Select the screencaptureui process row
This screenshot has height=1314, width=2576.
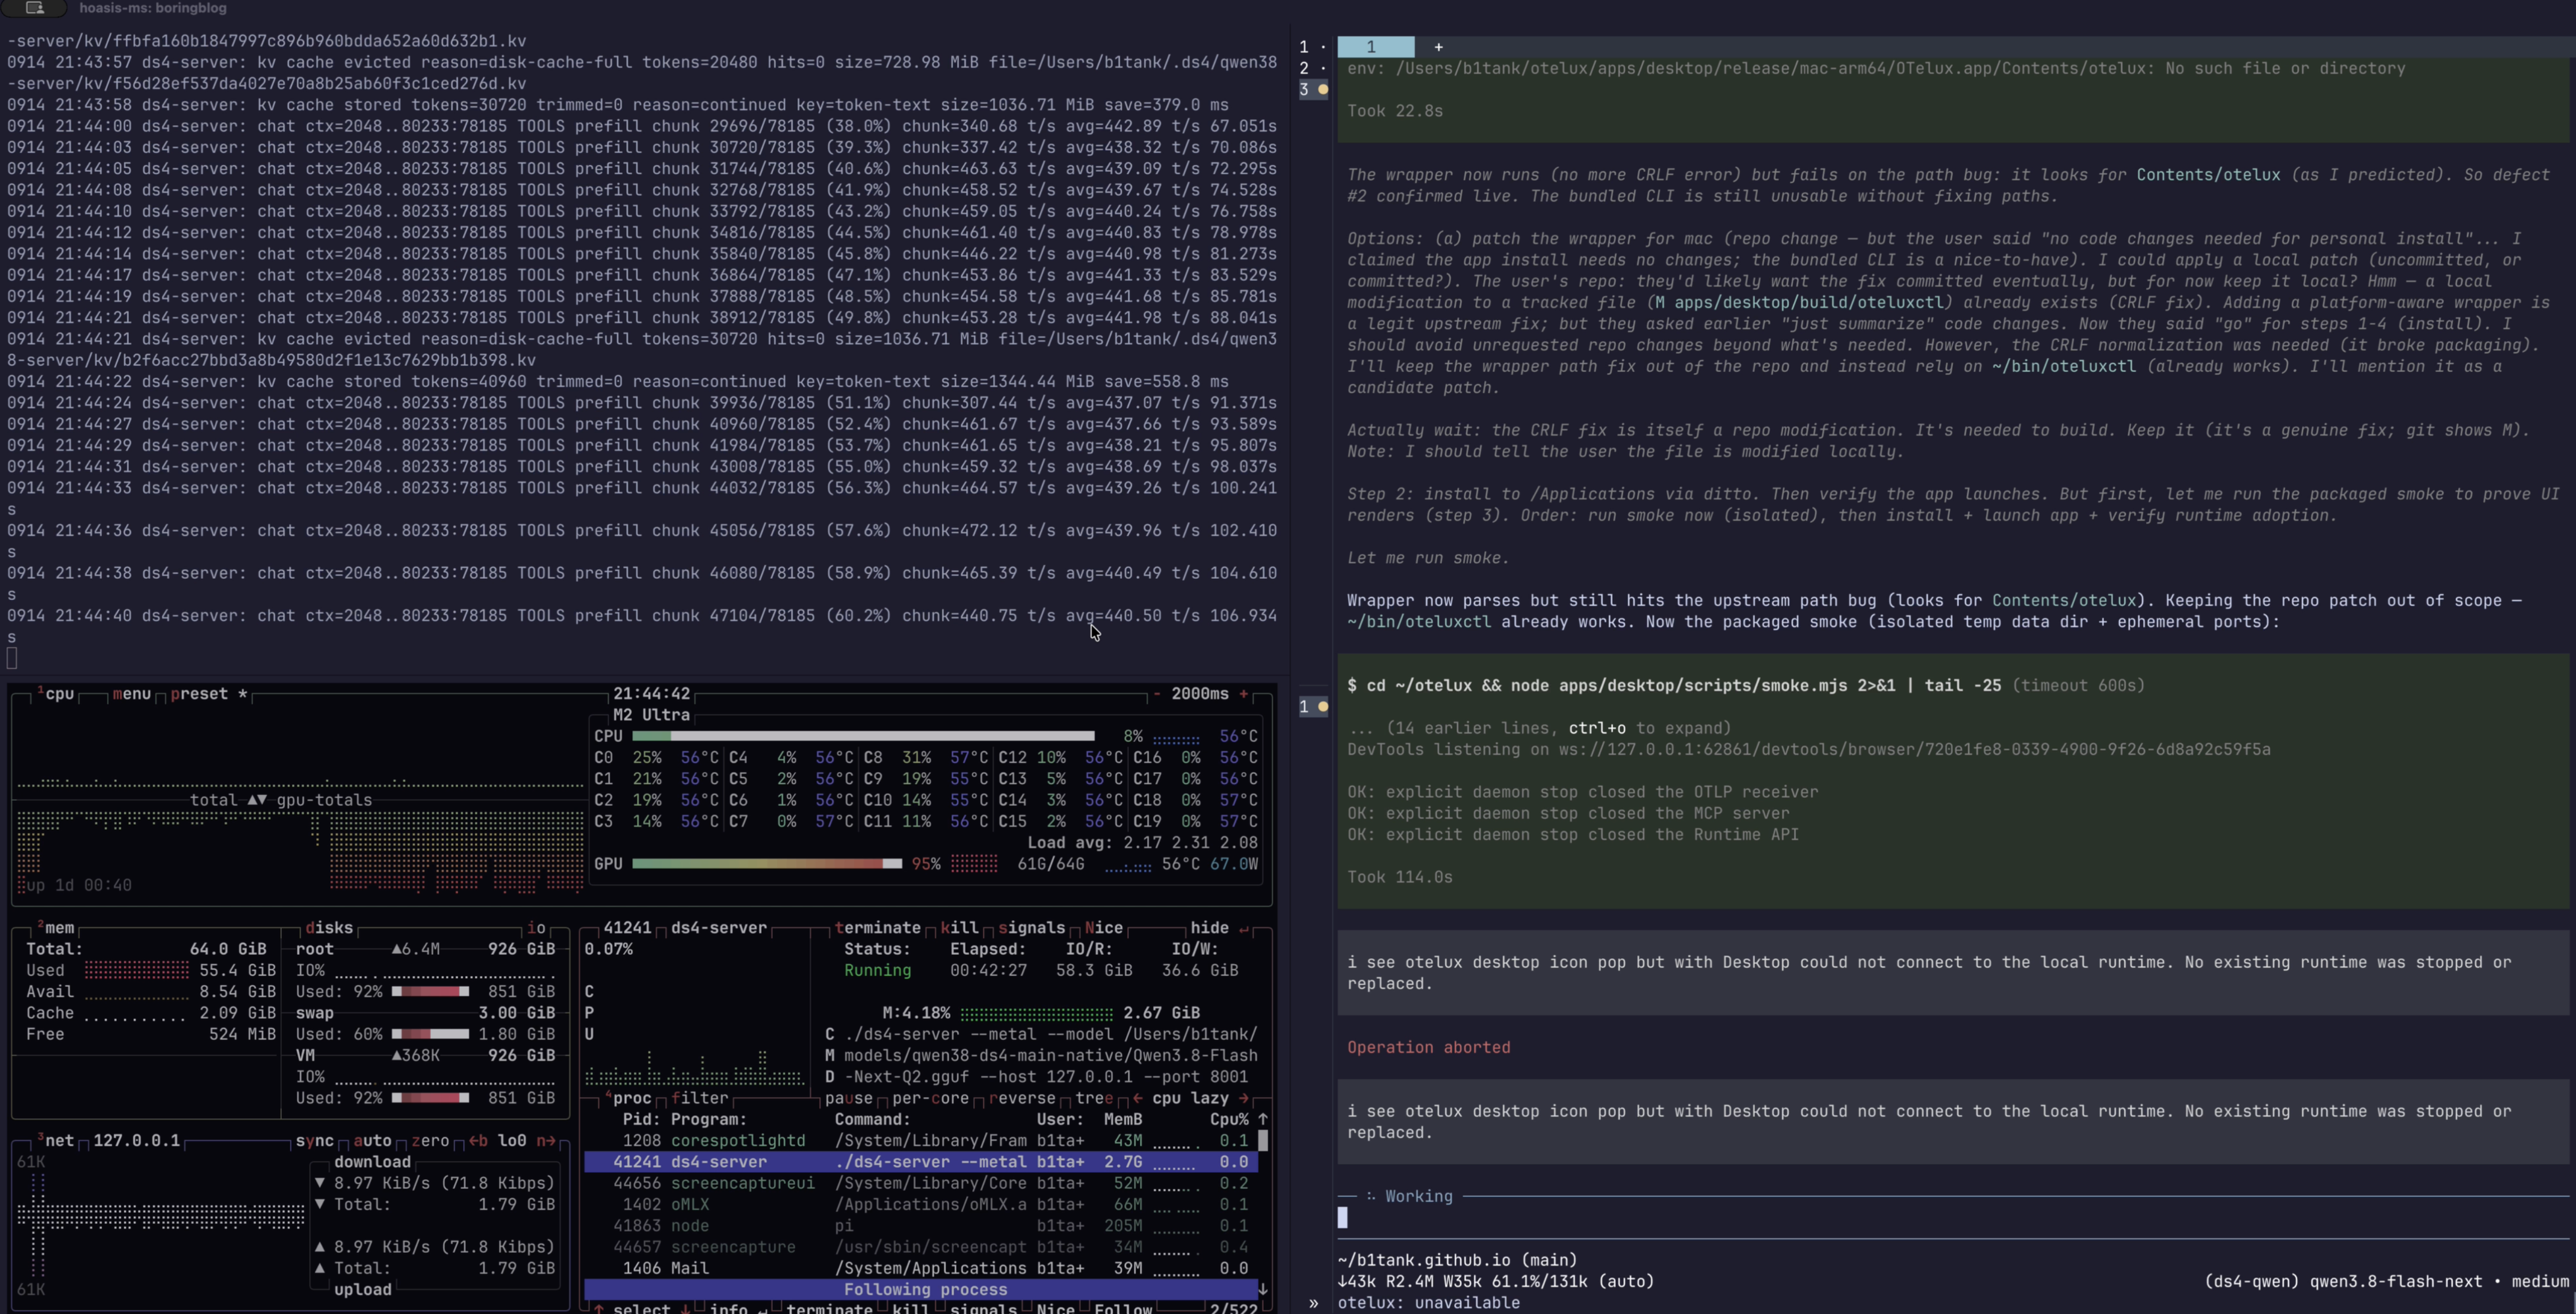click(920, 1183)
